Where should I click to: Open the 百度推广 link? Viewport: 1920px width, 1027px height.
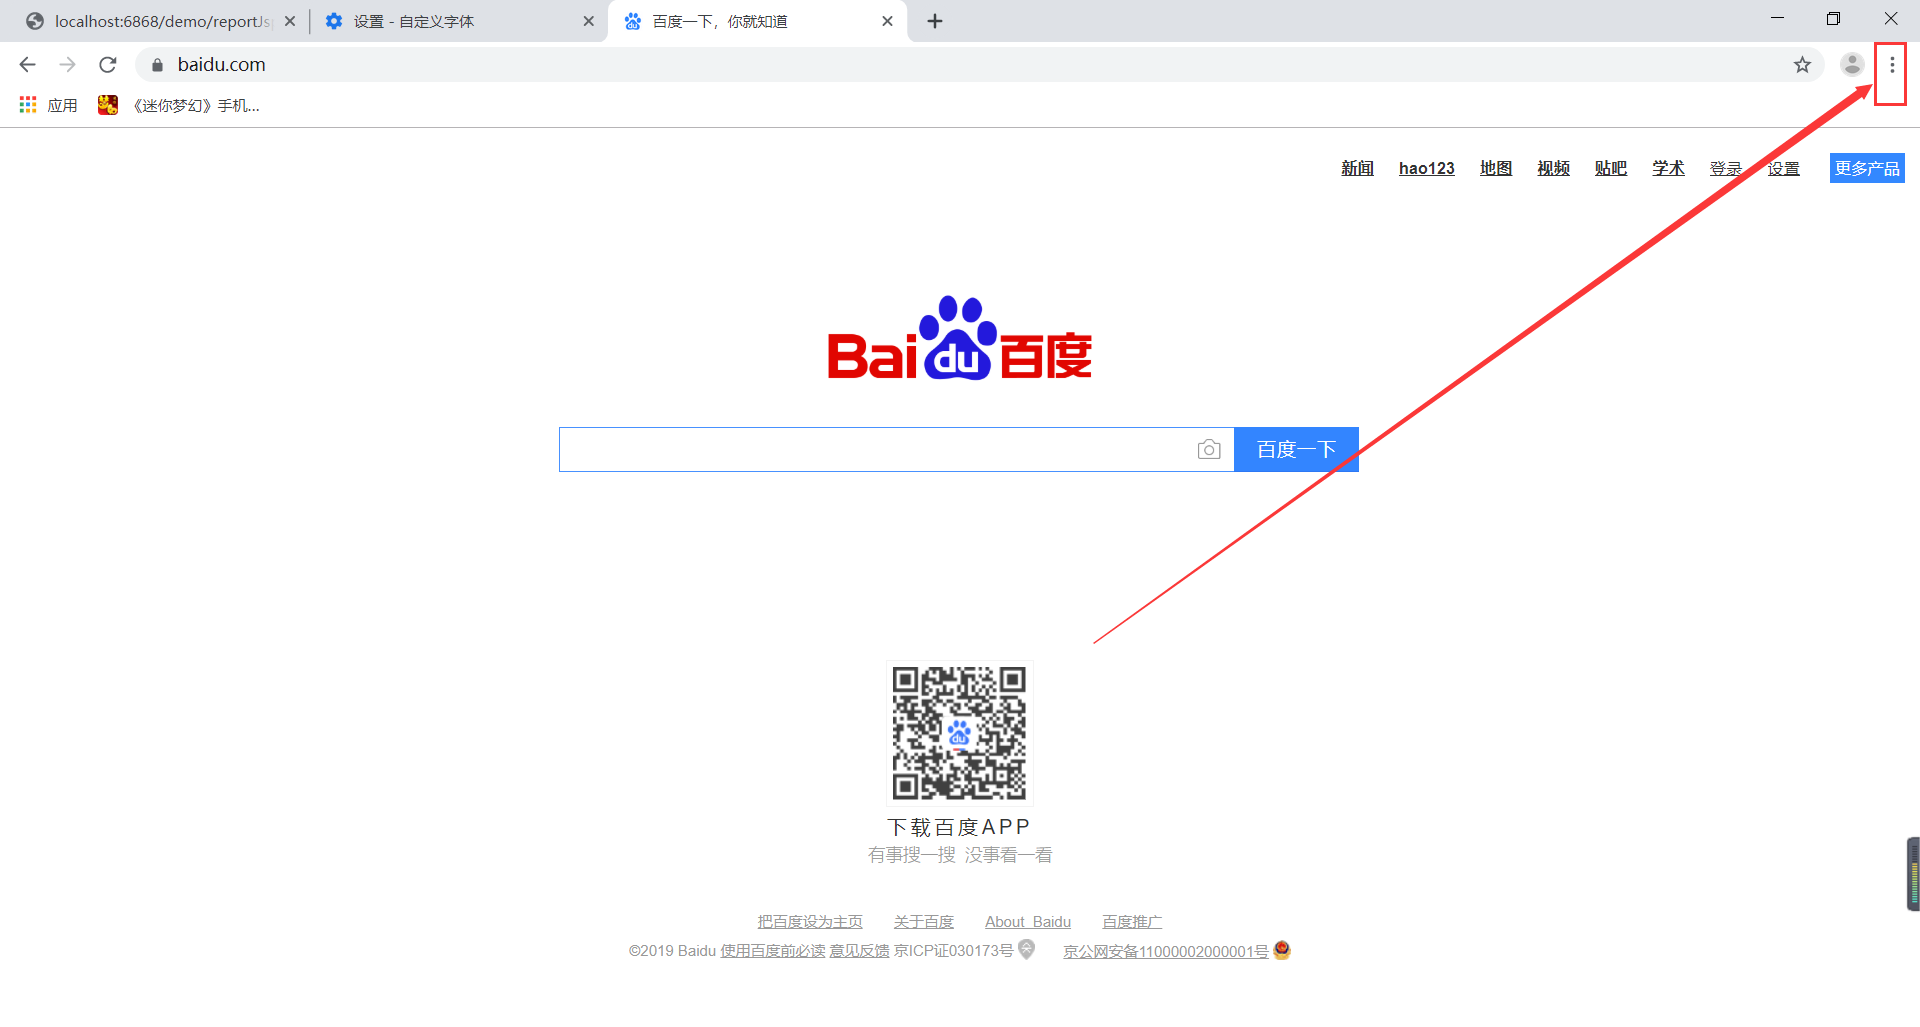(1132, 922)
